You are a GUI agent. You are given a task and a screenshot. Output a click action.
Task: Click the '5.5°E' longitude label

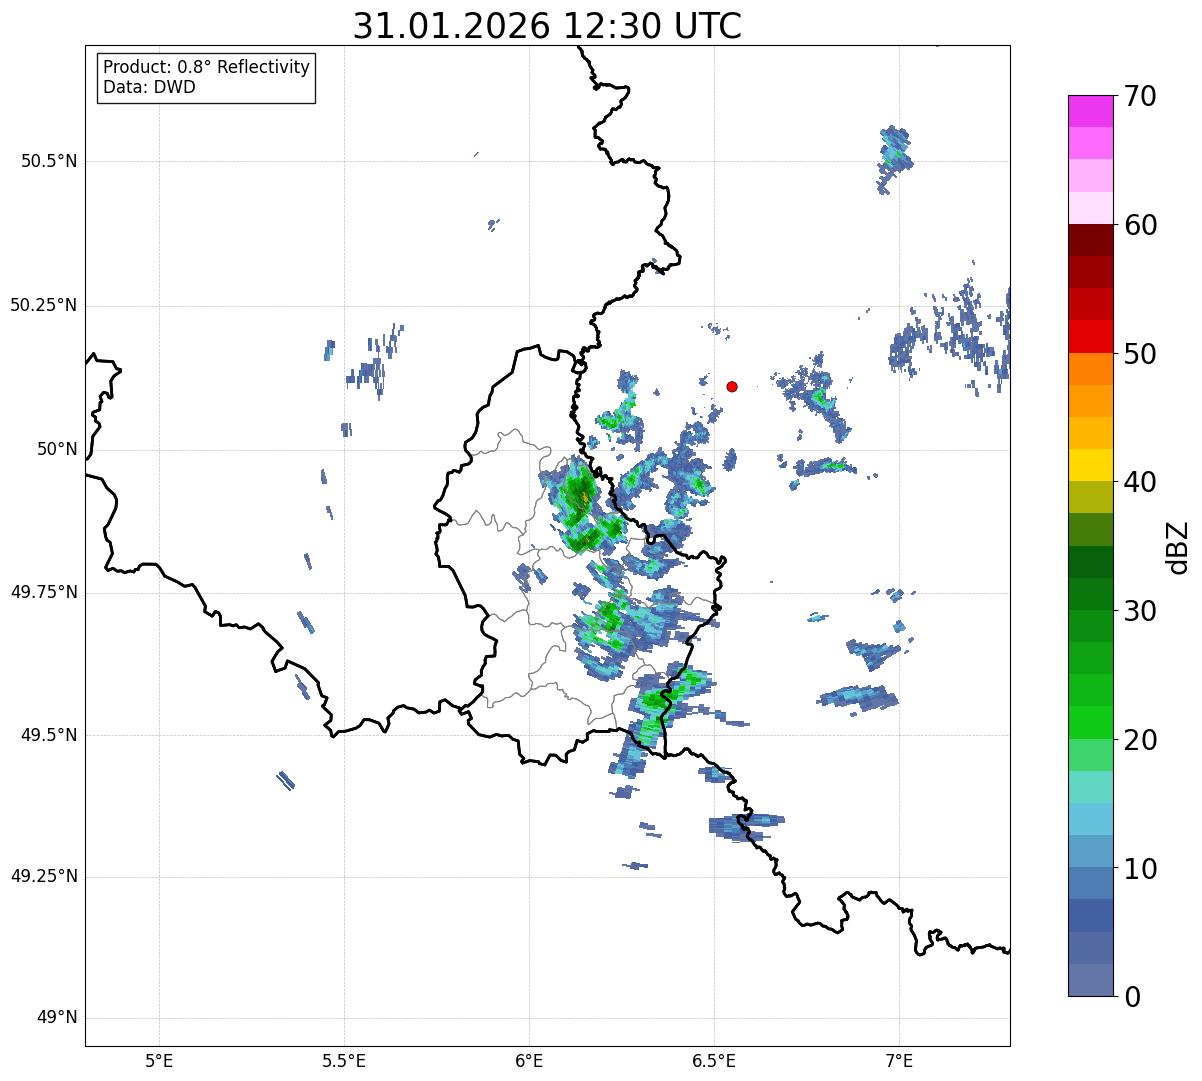point(344,1060)
